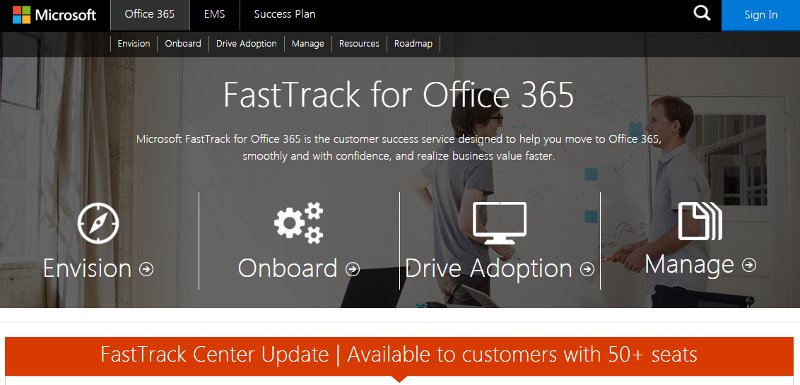
Task: Click the arrow circle beside Onboard
Action: tap(353, 269)
